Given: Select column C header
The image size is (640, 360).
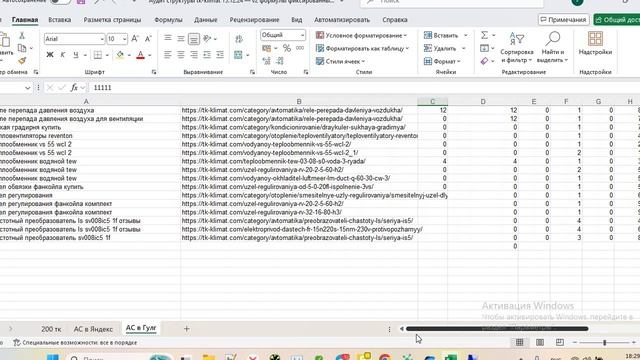Looking at the screenshot, I should coord(433,101).
